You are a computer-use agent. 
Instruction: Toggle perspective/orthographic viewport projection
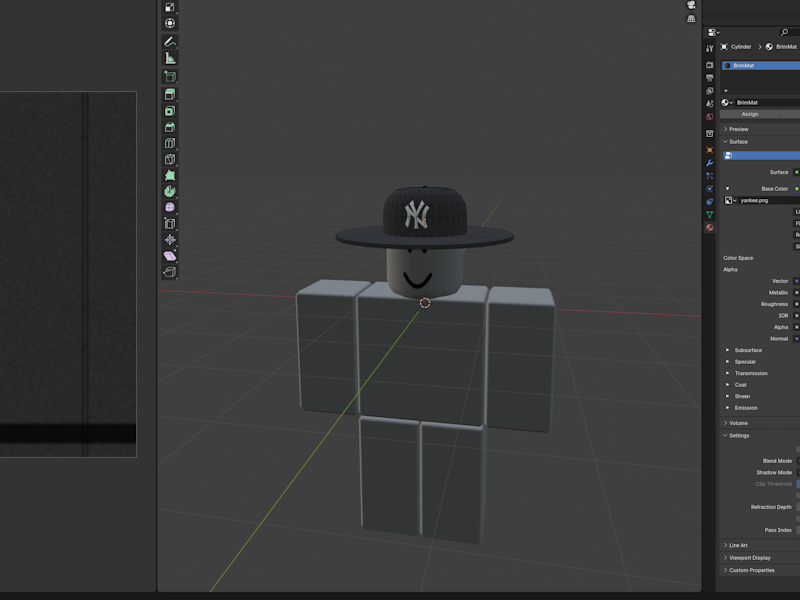click(x=691, y=19)
